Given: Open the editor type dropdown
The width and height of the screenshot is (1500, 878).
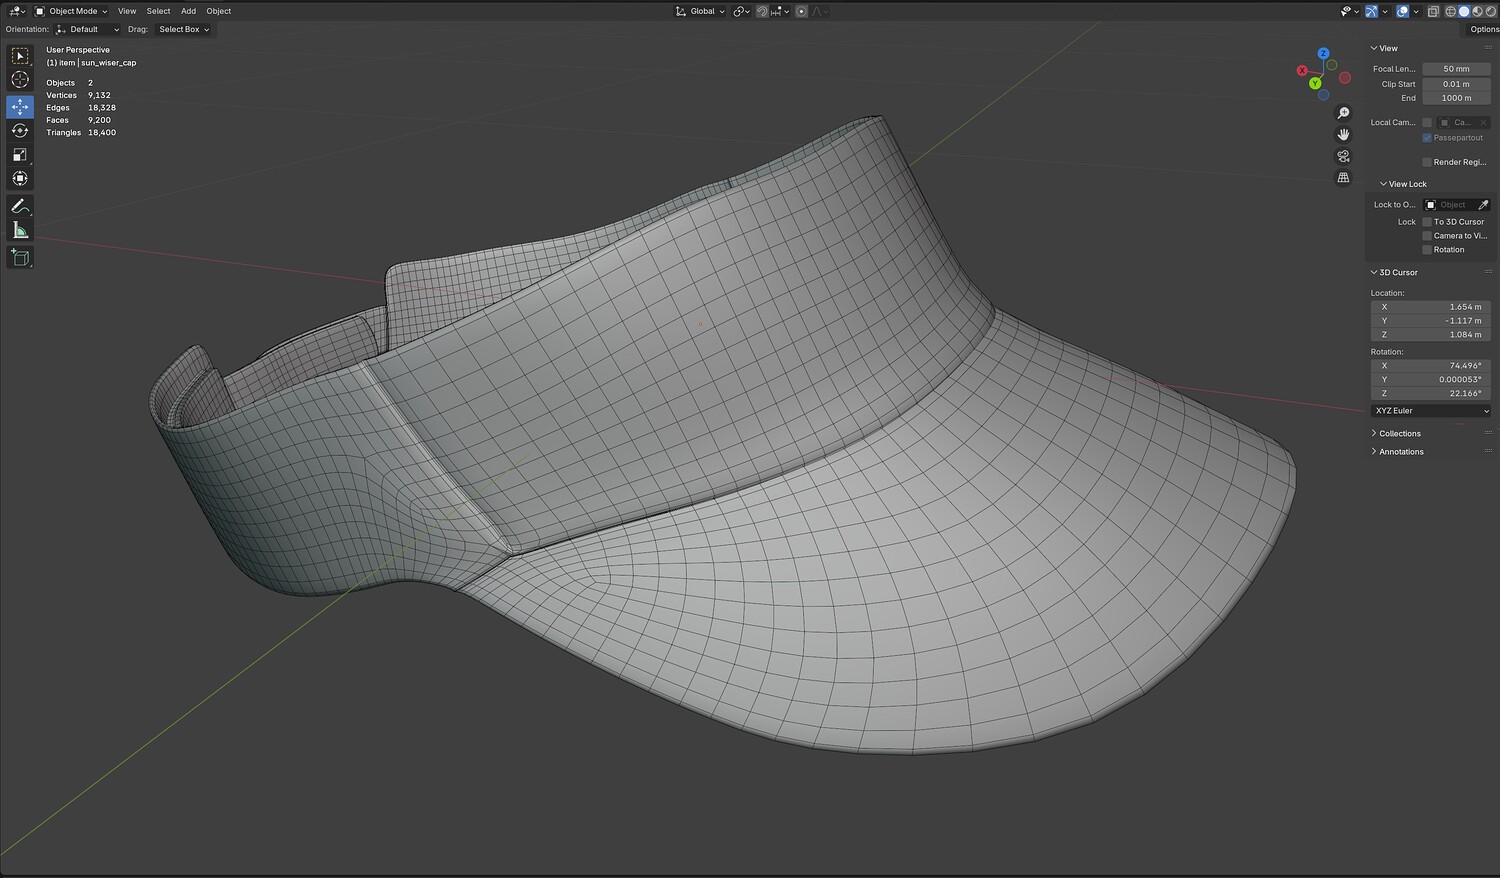Looking at the screenshot, I should 17,11.
